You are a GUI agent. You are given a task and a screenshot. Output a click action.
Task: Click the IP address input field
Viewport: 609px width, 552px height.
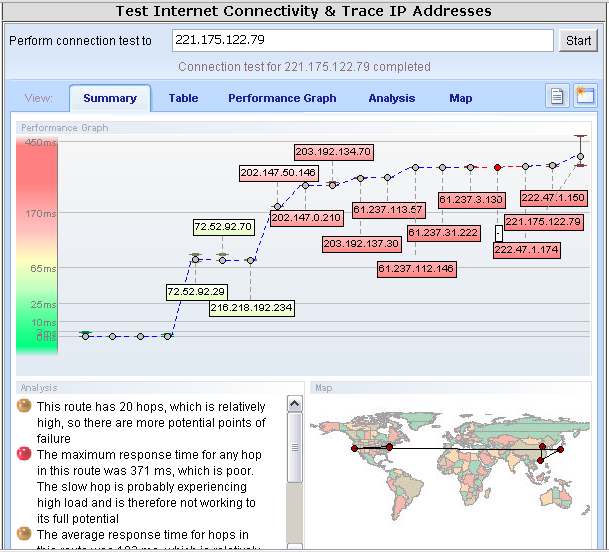pyautogui.click(x=360, y=41)
